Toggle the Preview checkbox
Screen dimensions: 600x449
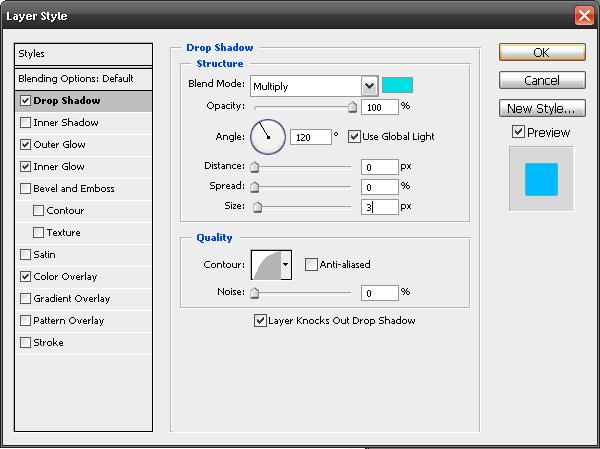click(x=518, y=132)
